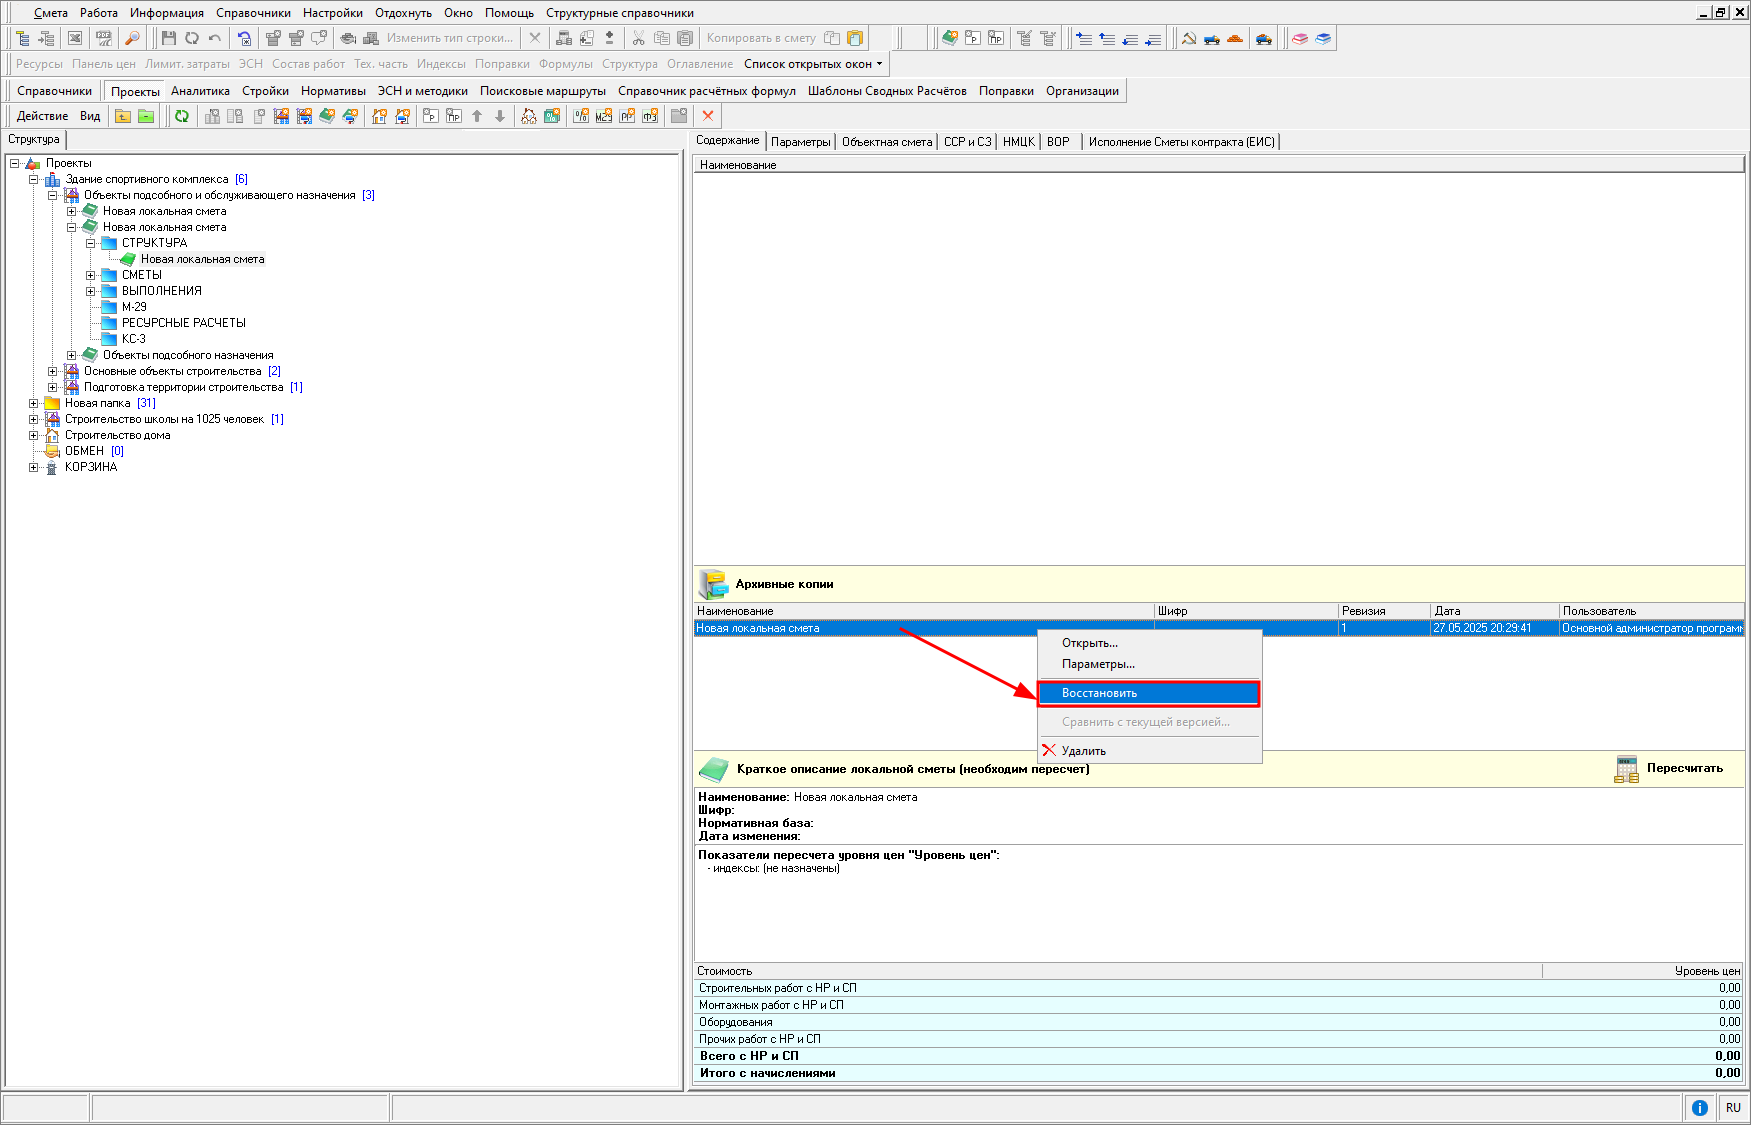This screenshot has height=1125, width=1751.
Task: Choose Восстановить in the context menu
Action: click(1099, 693)
